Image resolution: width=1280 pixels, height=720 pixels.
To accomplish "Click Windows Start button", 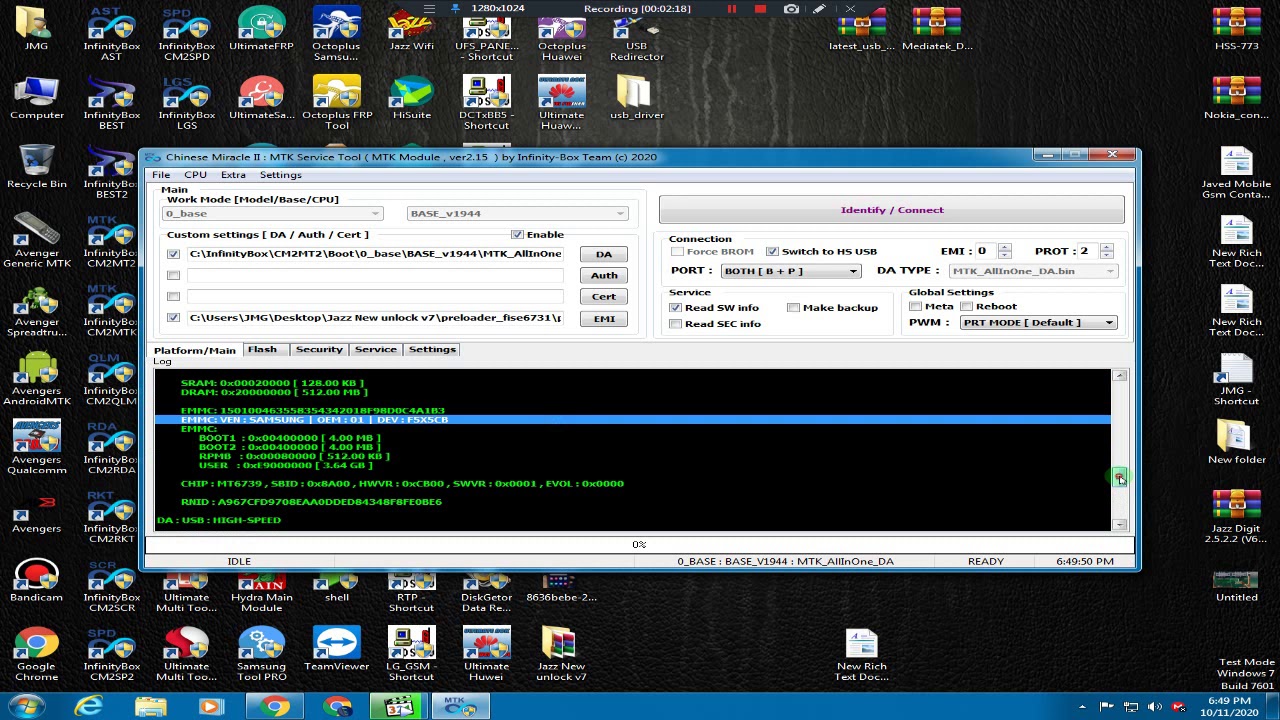I will [24, 707].
